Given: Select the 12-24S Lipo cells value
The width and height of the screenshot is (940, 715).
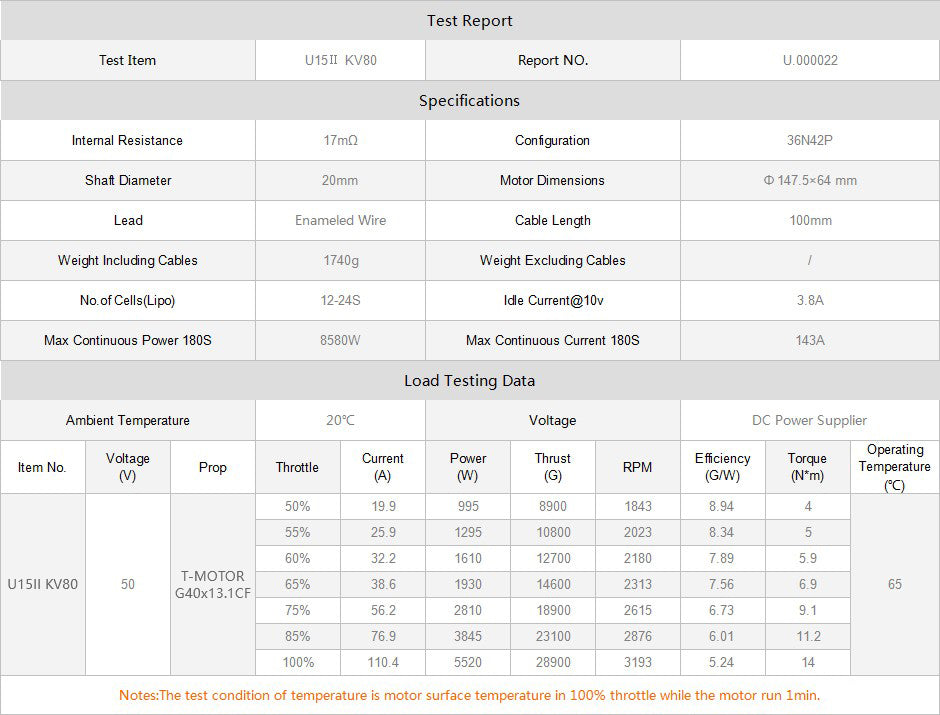Looking at the screenshot, I should click(341, 300).
